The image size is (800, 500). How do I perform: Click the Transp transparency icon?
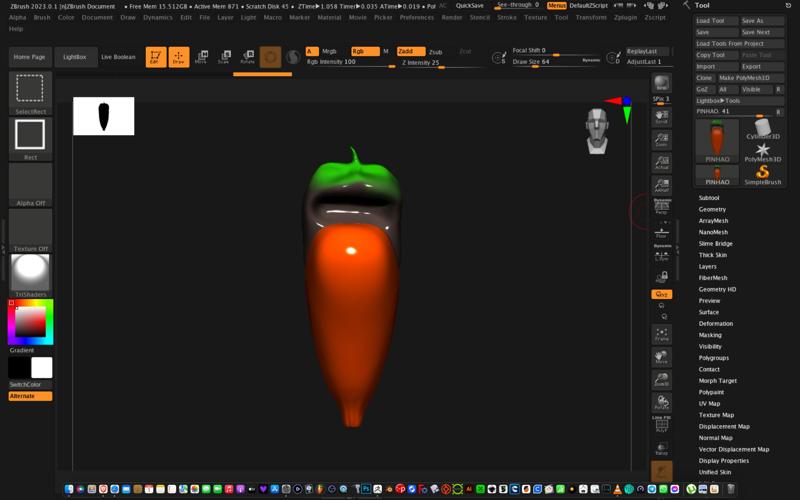pos(661,448)
